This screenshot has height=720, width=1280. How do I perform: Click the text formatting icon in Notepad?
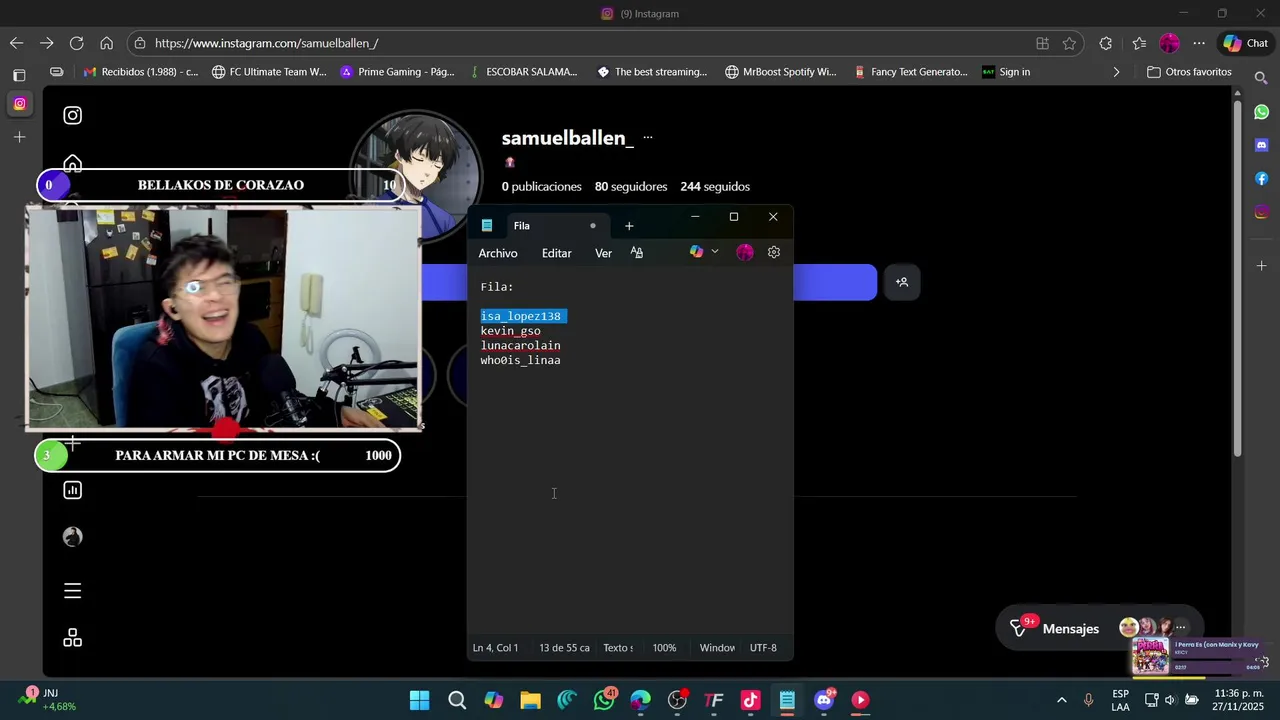tap(637, 253)
